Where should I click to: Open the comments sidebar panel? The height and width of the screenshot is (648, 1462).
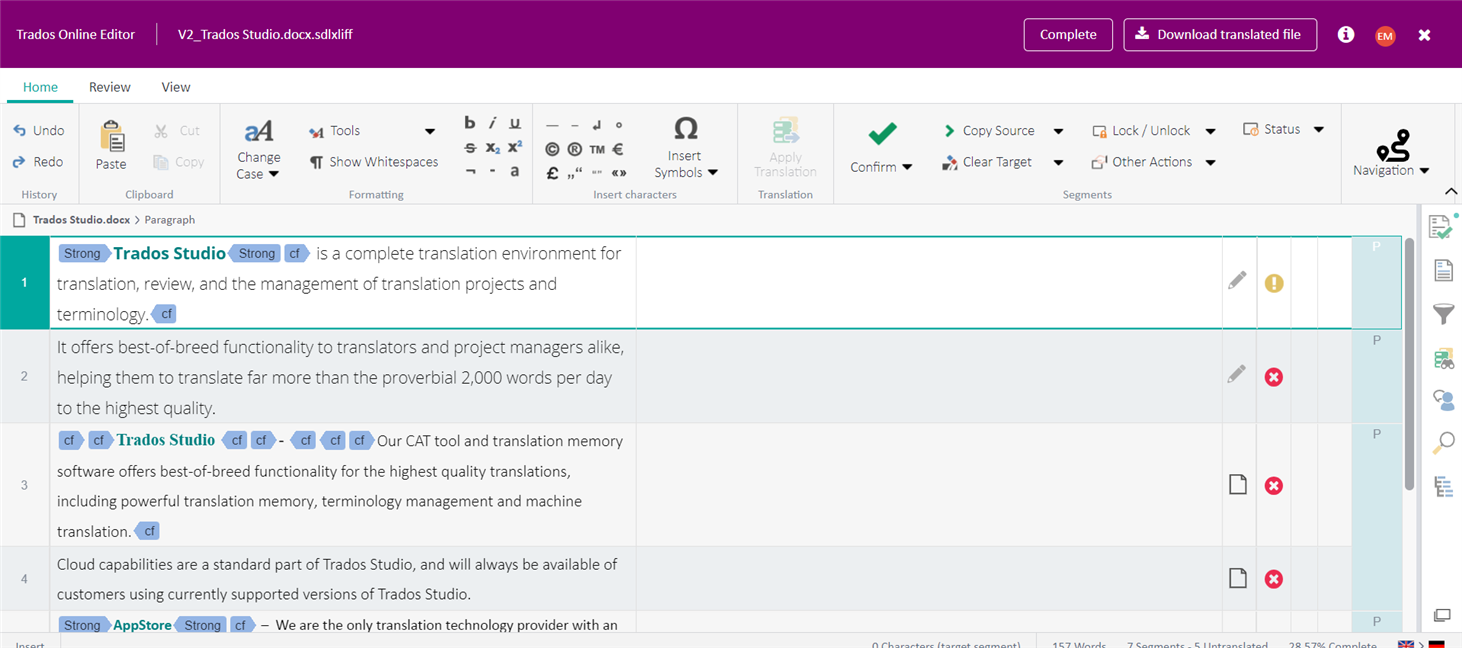(1443, 400)
